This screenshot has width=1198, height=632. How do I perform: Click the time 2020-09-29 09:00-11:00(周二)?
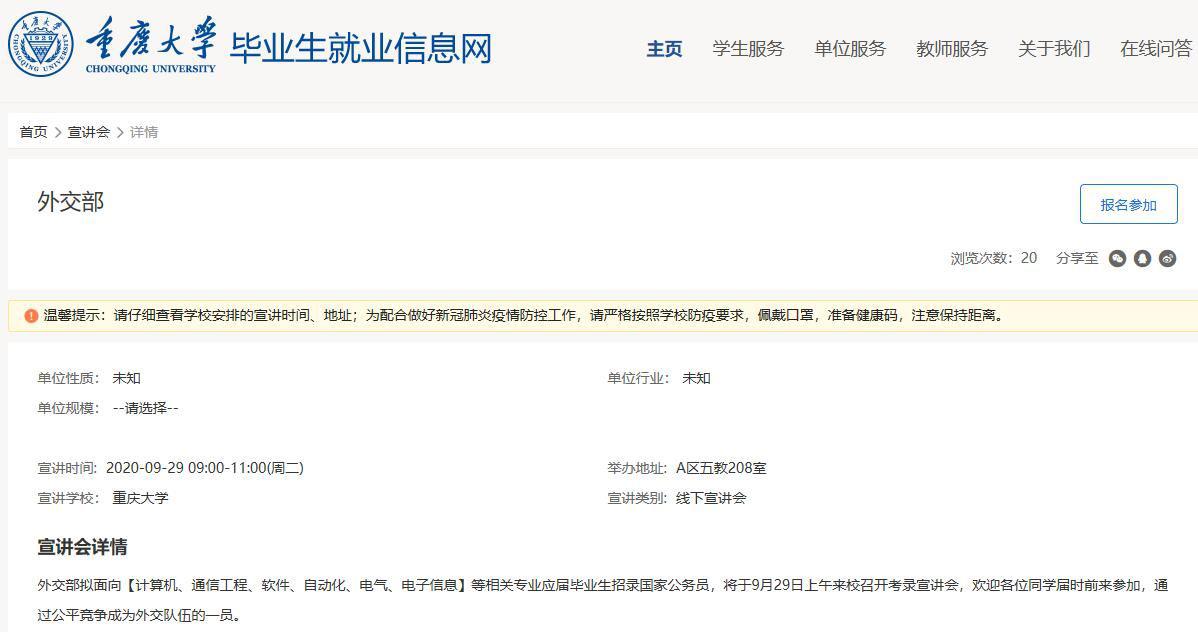[205, 468]
